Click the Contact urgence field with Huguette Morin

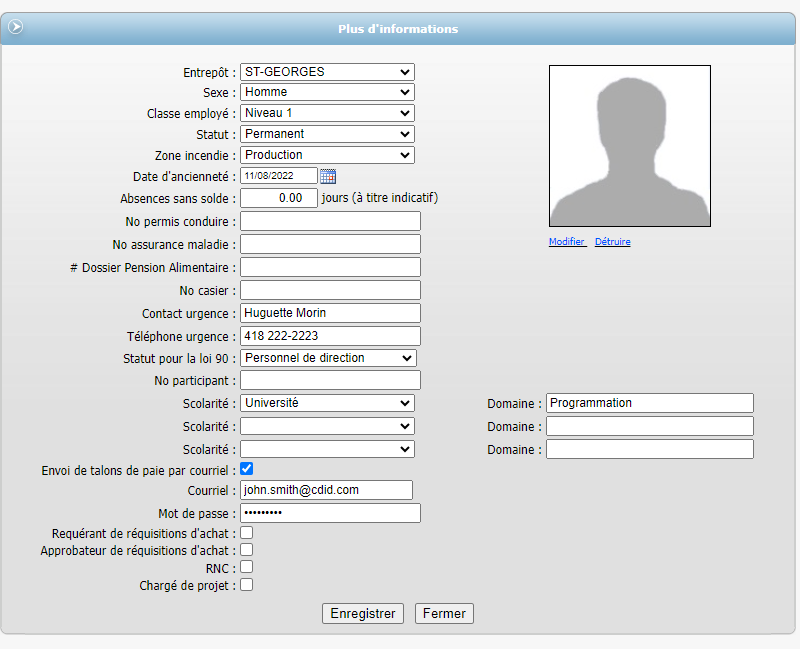pos(331,313)
